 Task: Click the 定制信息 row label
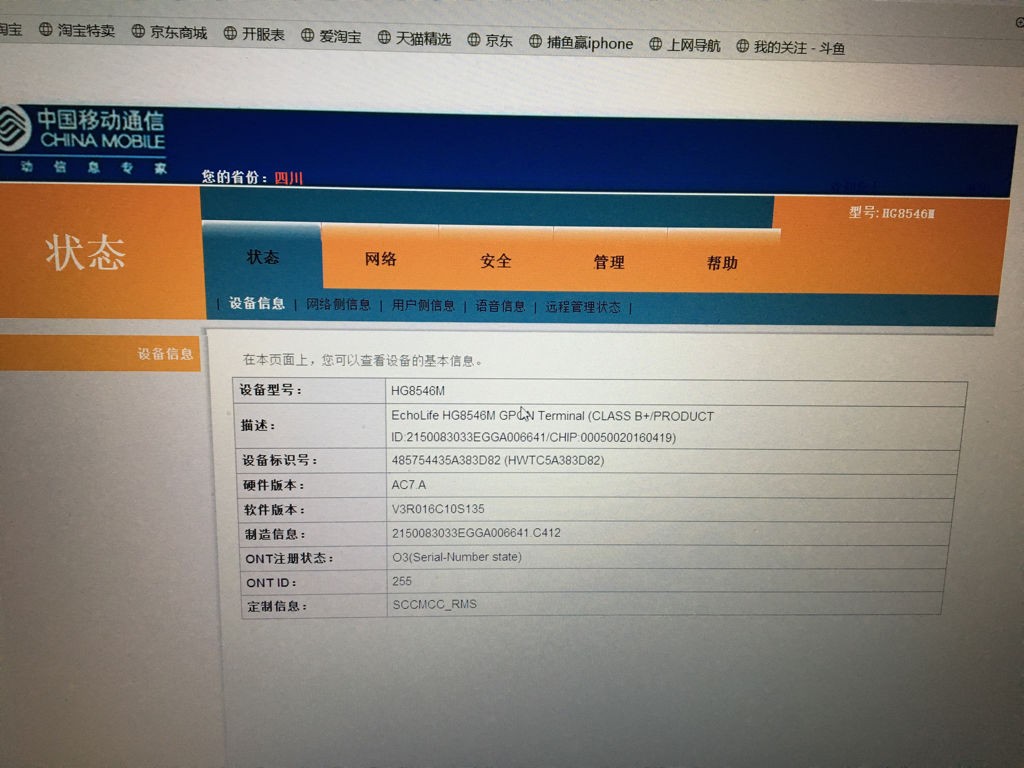(277, 606)
